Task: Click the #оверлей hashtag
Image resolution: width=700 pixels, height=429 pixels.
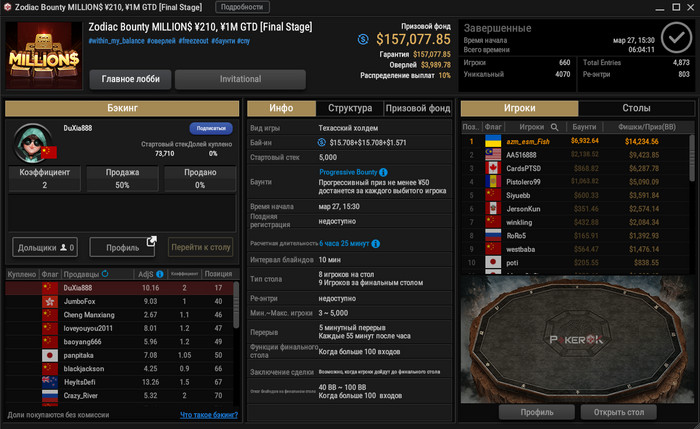Action: click(x=161, y=41)
